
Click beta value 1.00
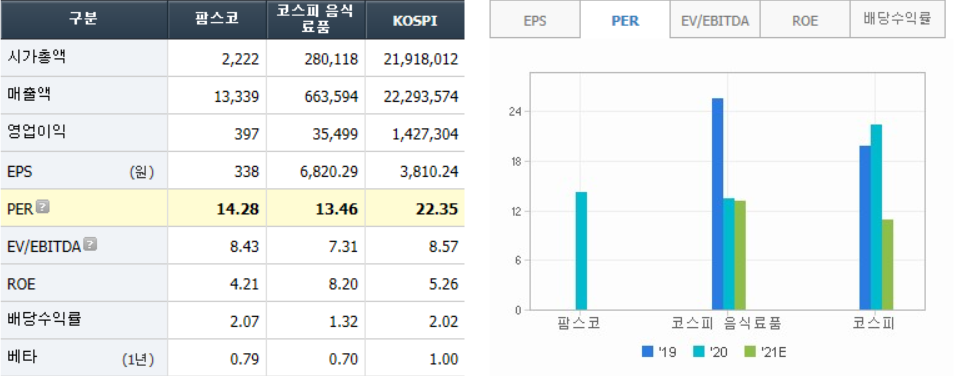pos(443,360)
